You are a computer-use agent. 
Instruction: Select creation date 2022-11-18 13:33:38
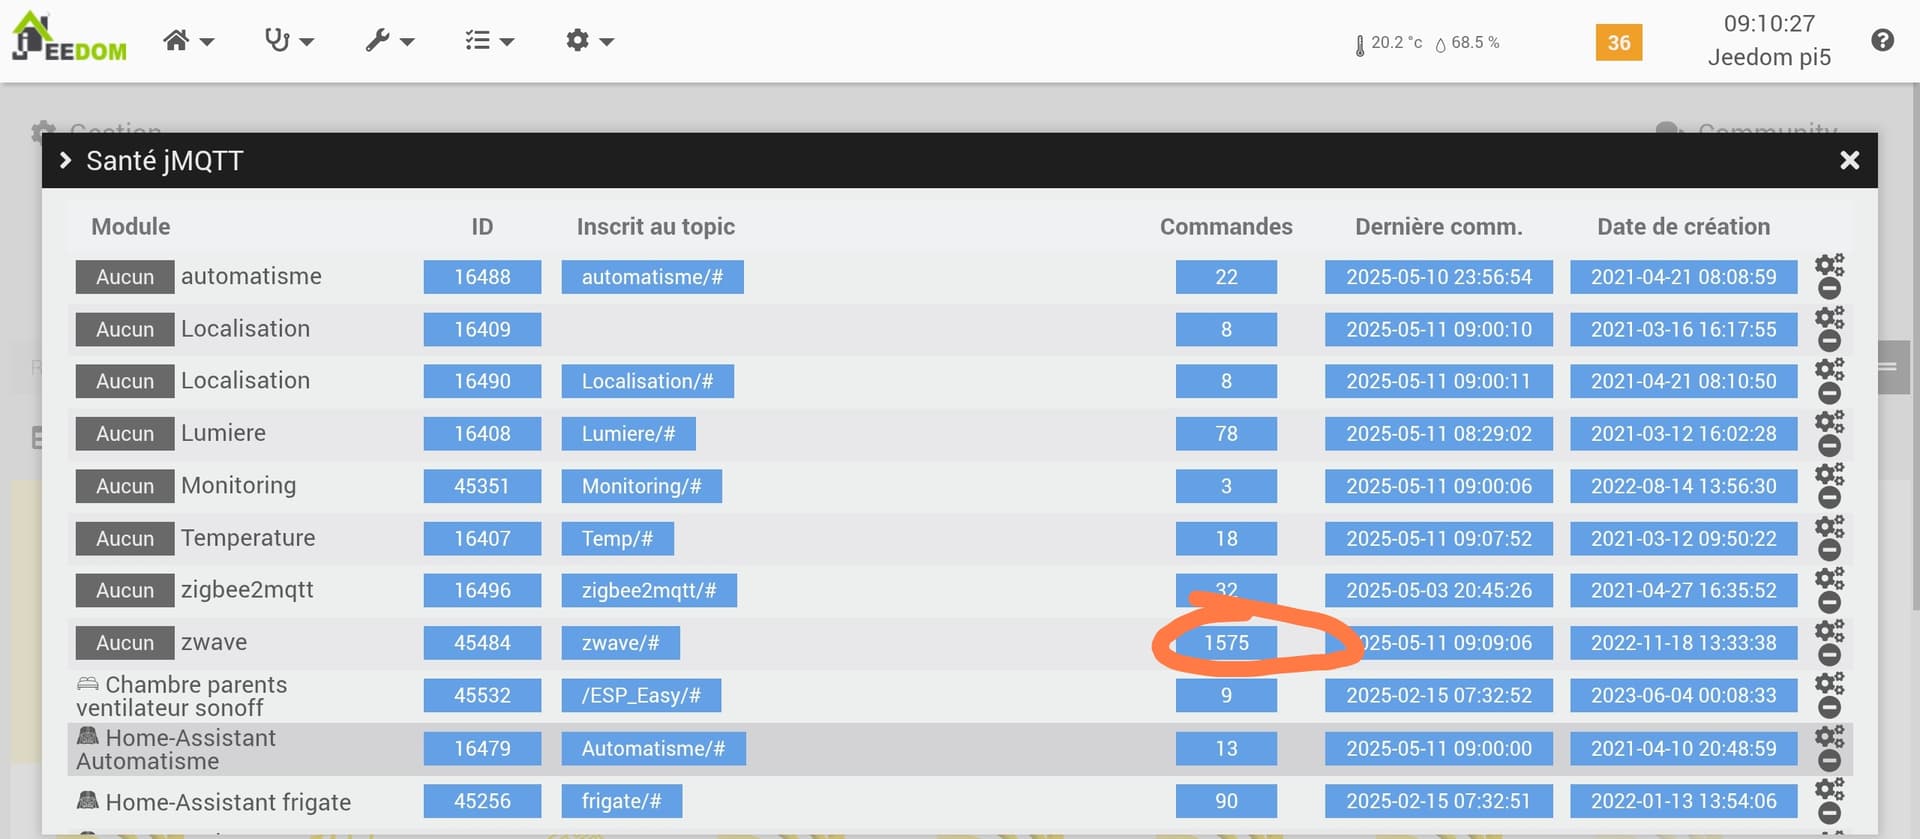pos(1684,643)
